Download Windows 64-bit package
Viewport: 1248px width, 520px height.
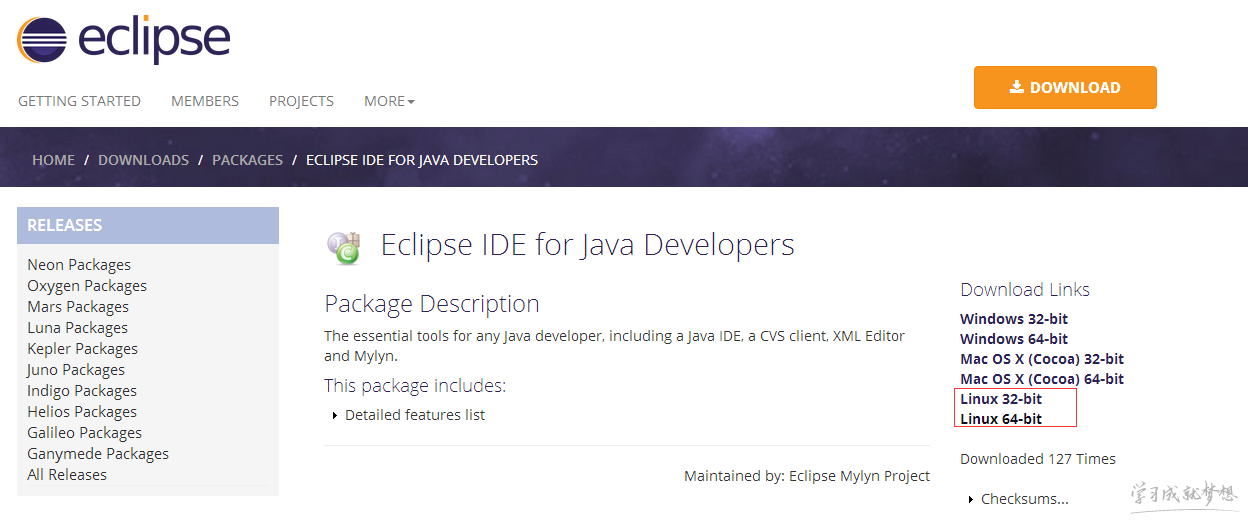point(1014,339)
